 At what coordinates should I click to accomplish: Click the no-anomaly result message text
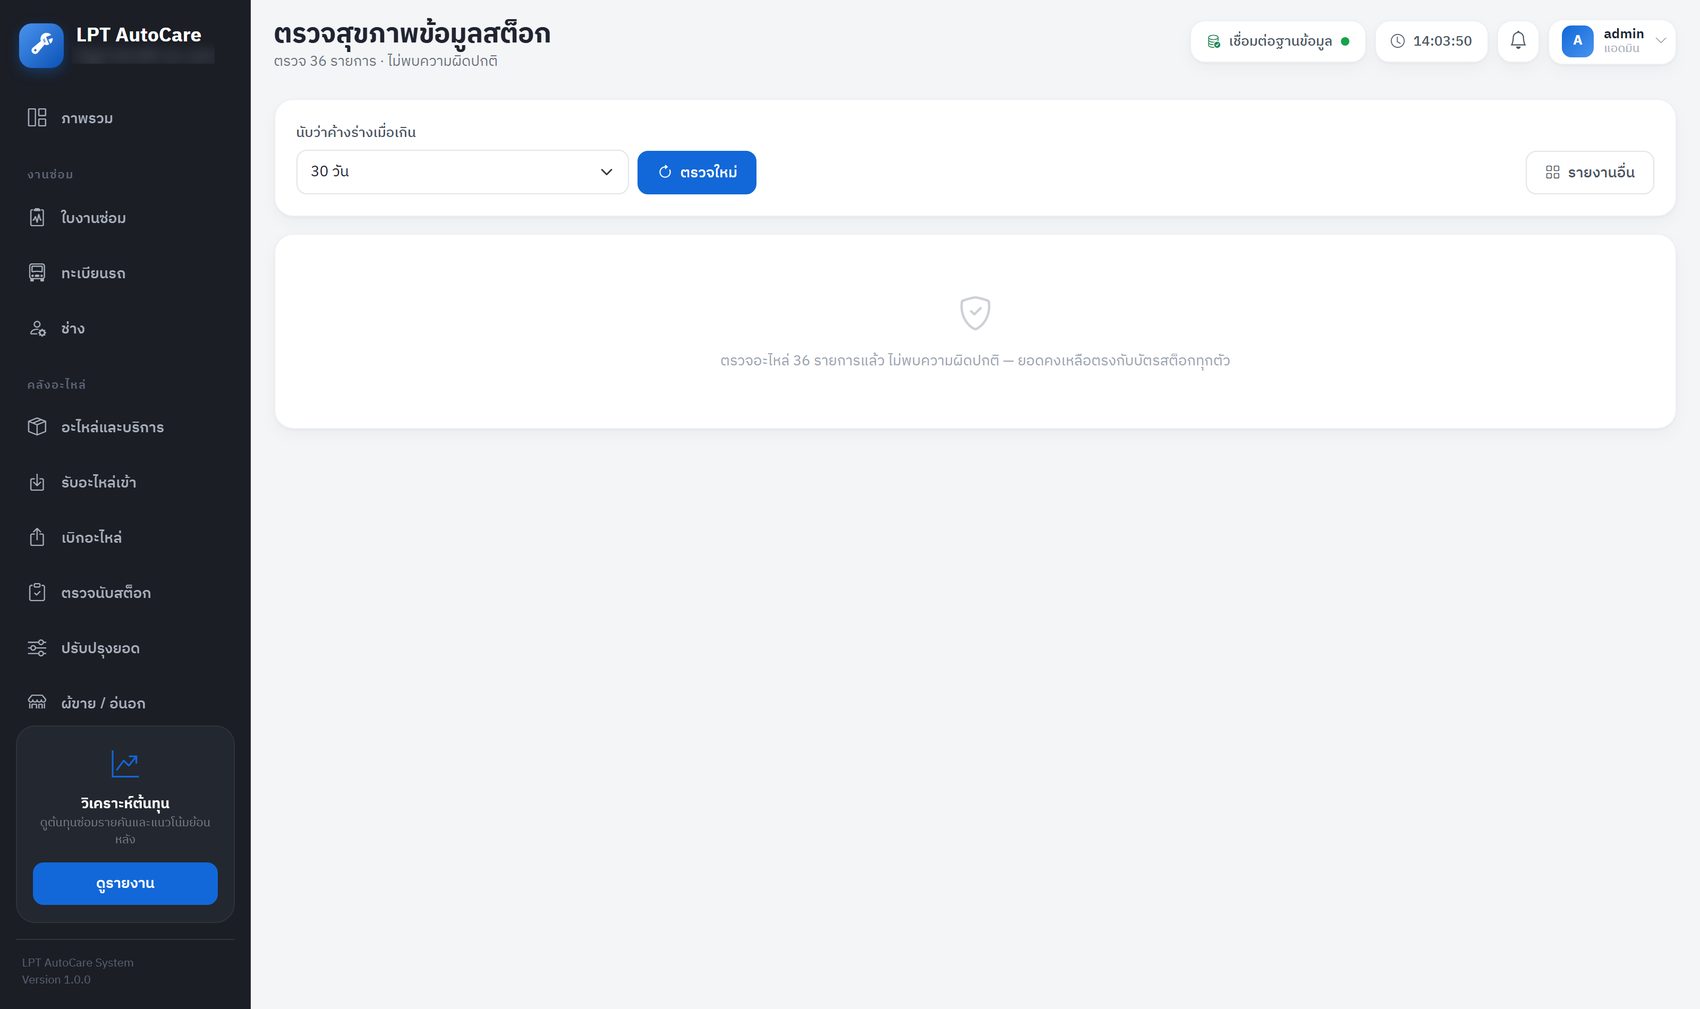coord(975,360)
